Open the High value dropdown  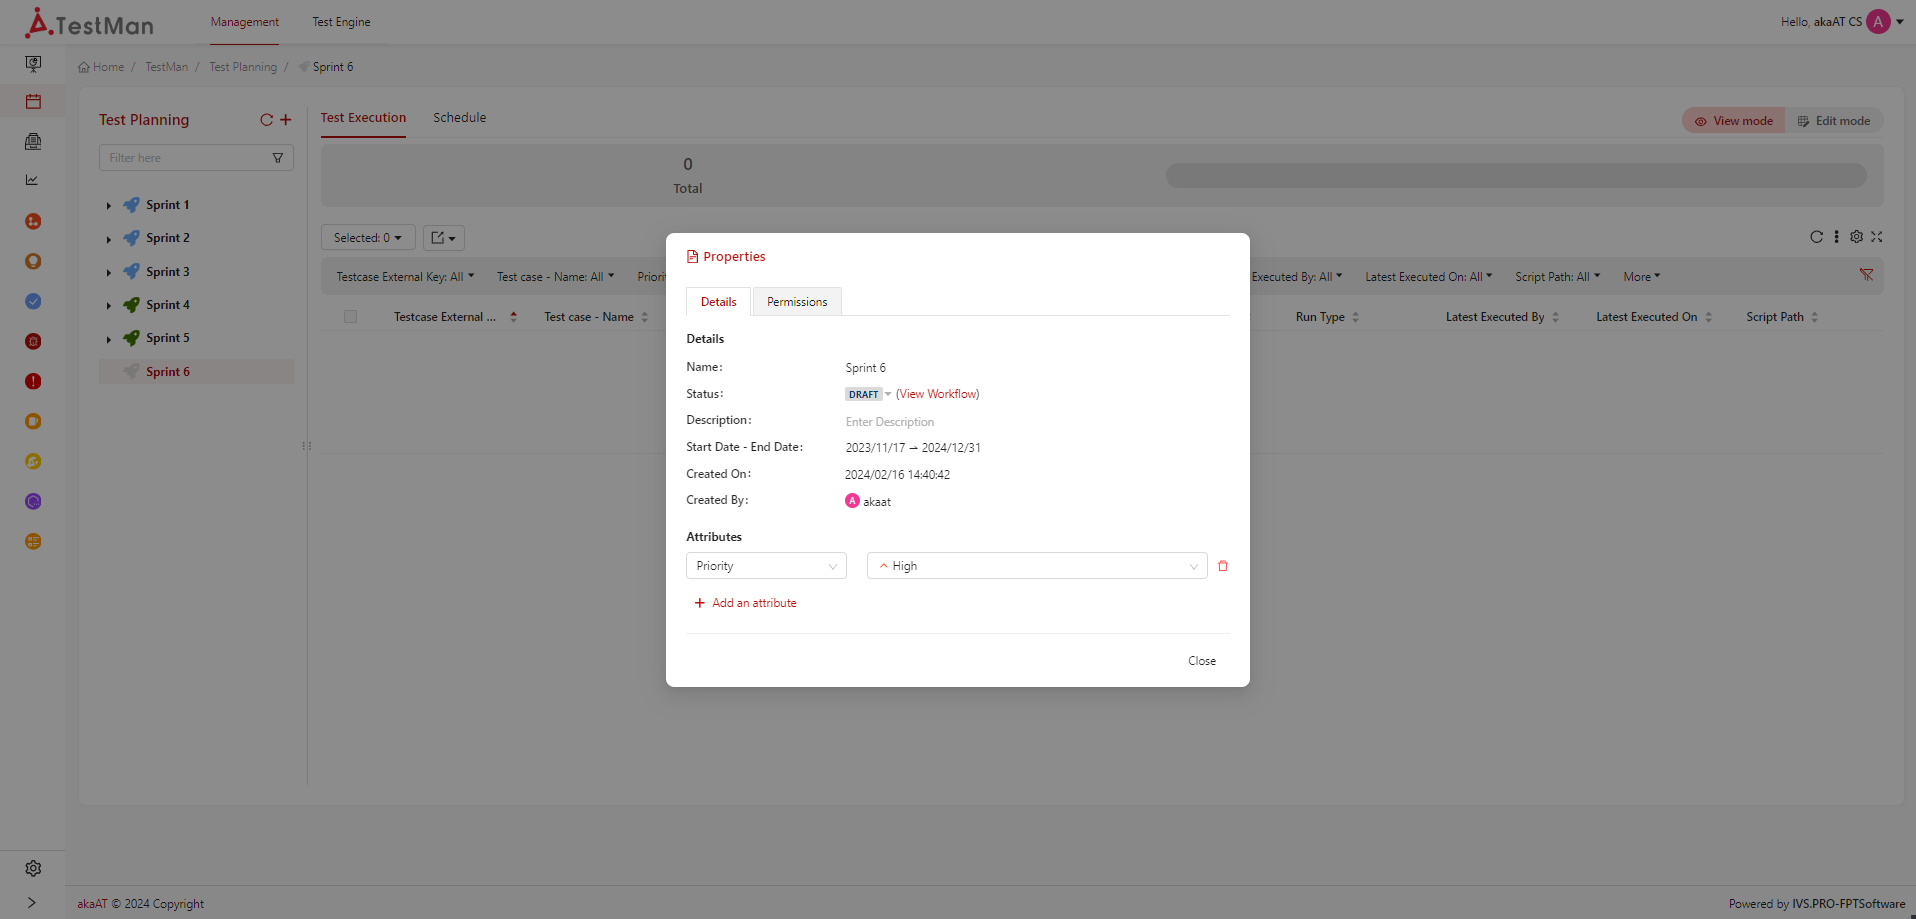(1037, 566)
